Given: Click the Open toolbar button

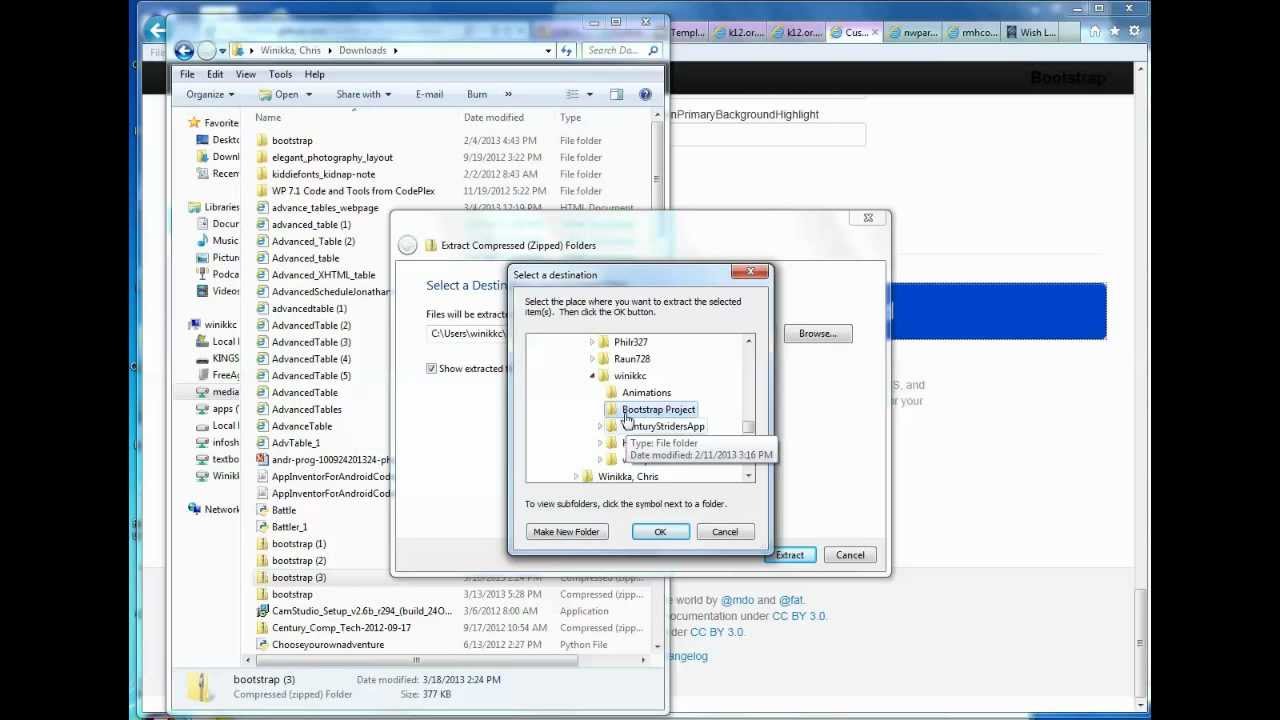Looking at the screenshot, I should (279, 95).
